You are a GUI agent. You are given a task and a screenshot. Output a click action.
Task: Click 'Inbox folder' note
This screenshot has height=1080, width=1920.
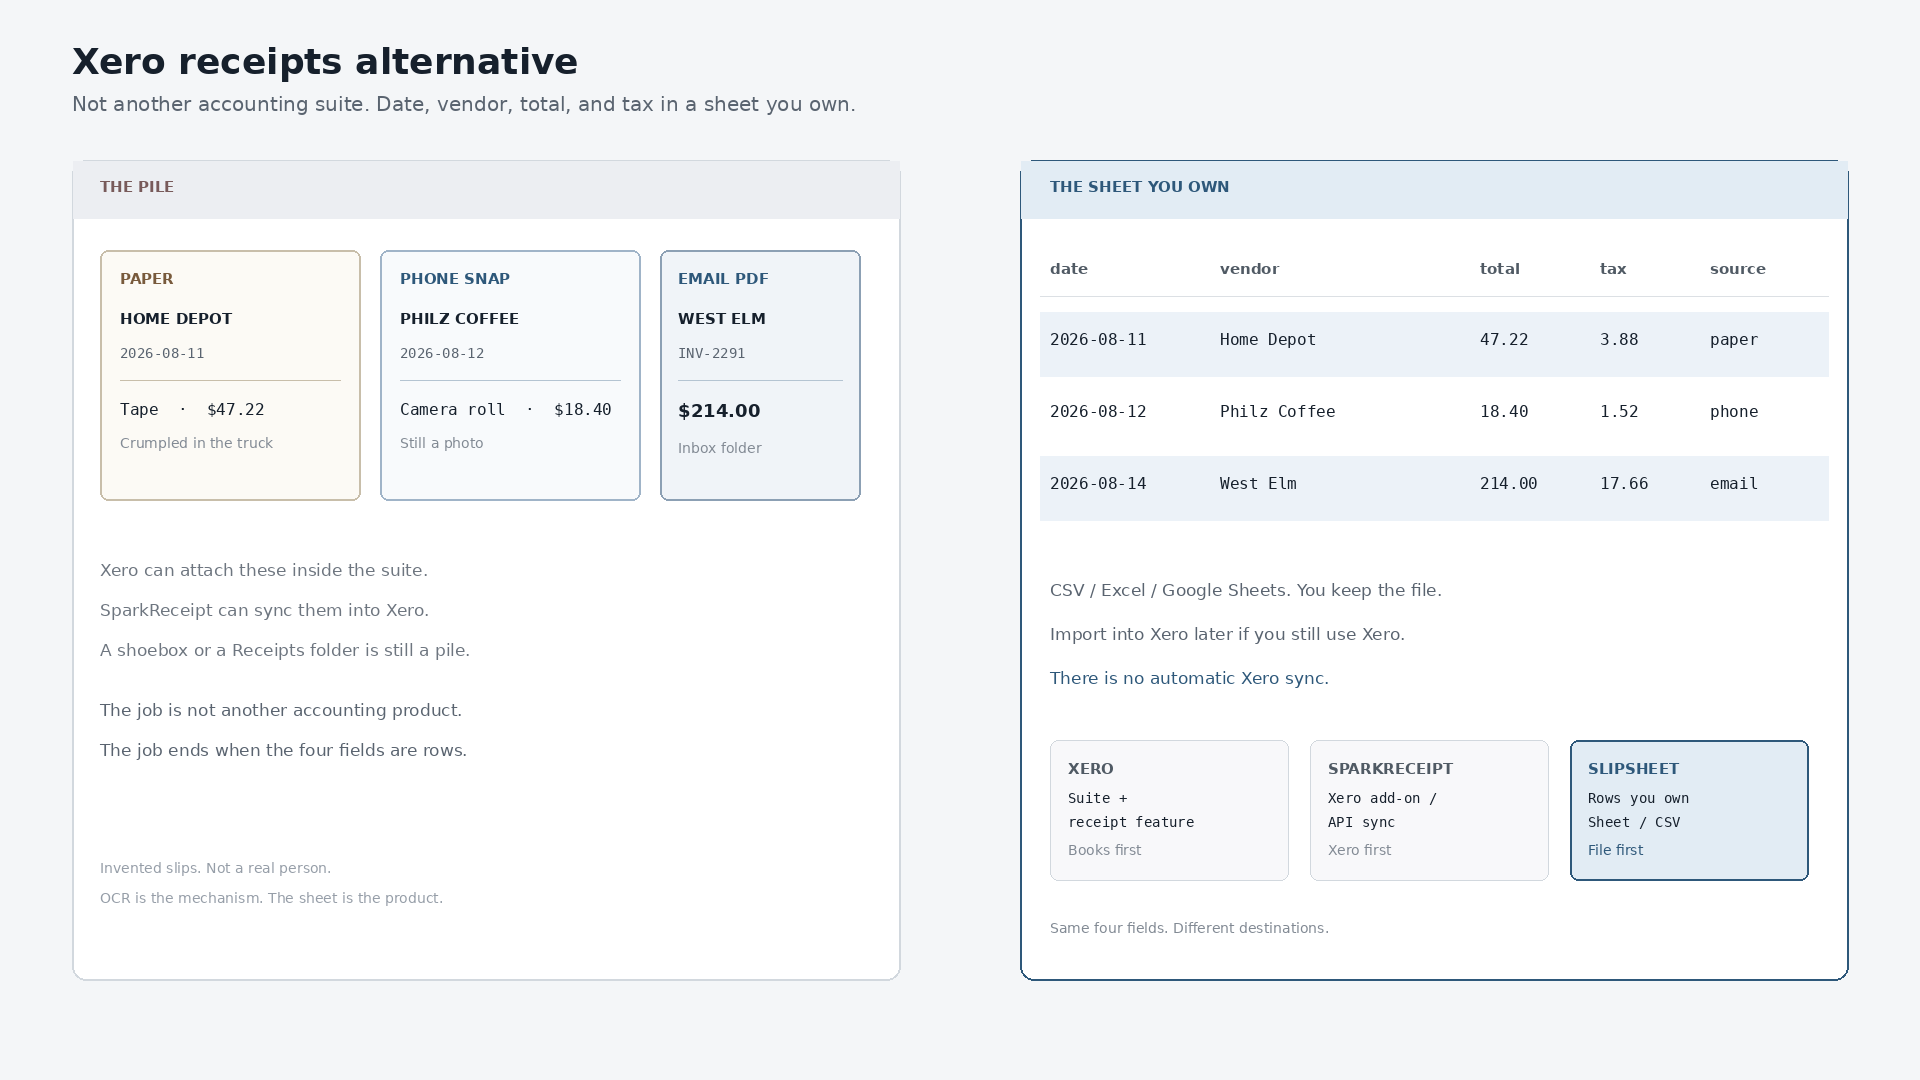[x=719, y=448]
